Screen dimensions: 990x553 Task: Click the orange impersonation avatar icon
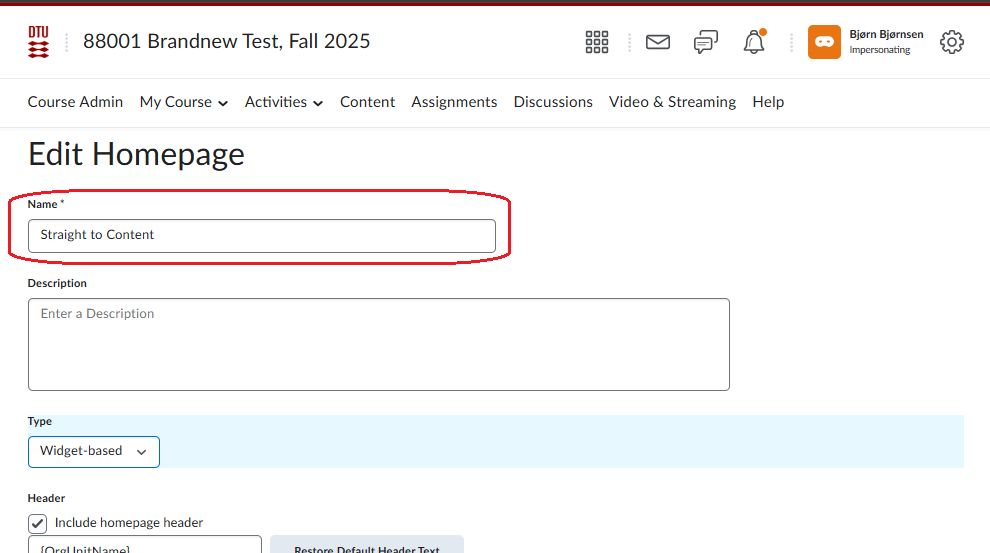click(x=824, y=42)
